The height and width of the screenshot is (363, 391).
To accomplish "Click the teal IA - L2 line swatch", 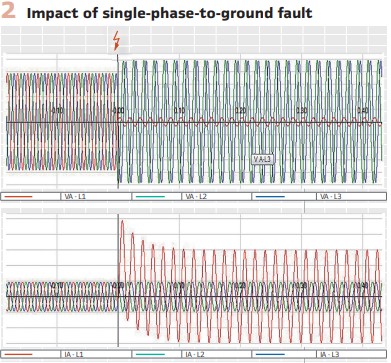I will point(151,354).
